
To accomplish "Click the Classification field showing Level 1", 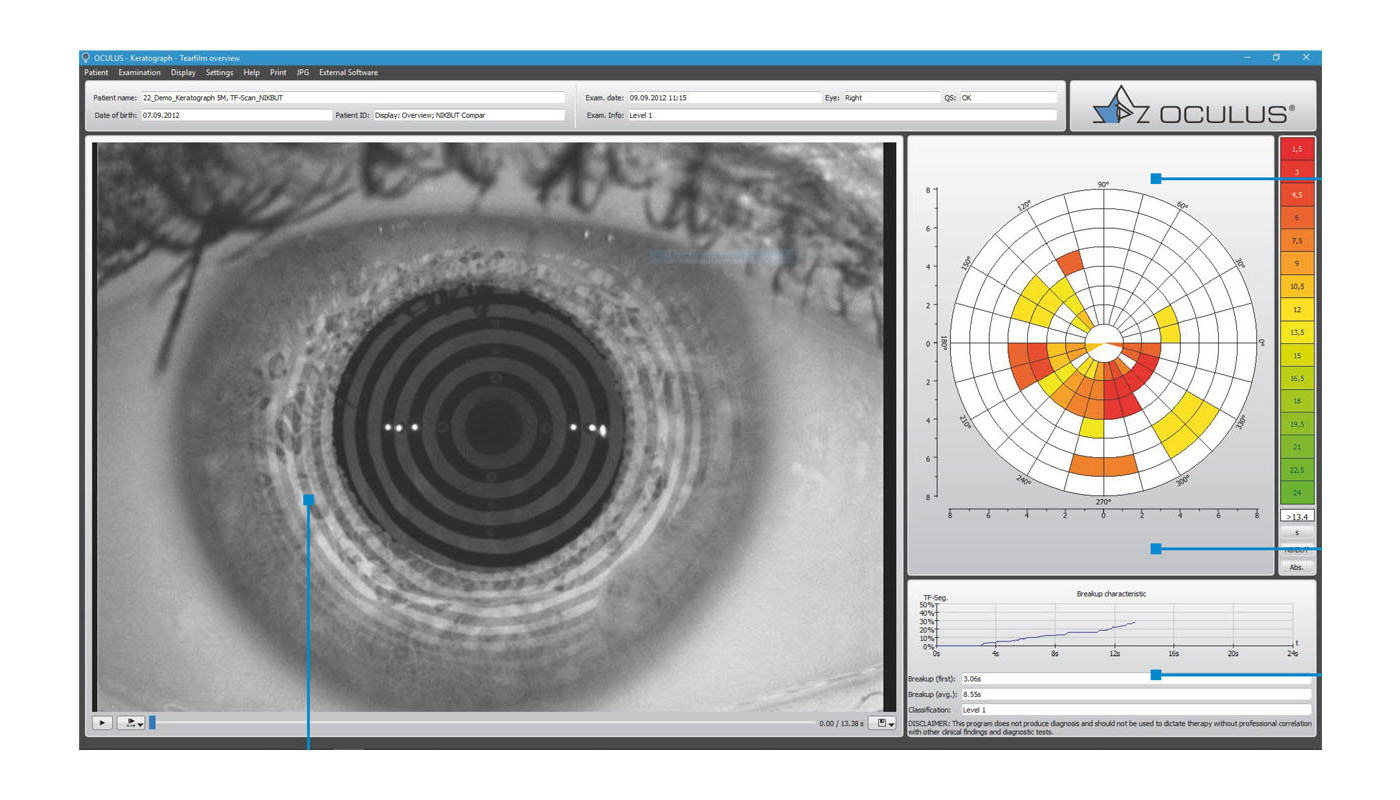I will pos(1135,710).
